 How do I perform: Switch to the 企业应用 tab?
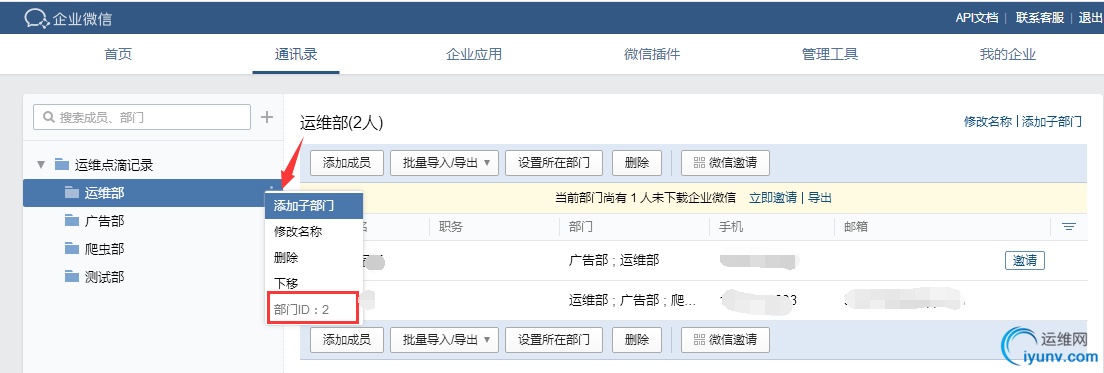[x=474, y=54]
